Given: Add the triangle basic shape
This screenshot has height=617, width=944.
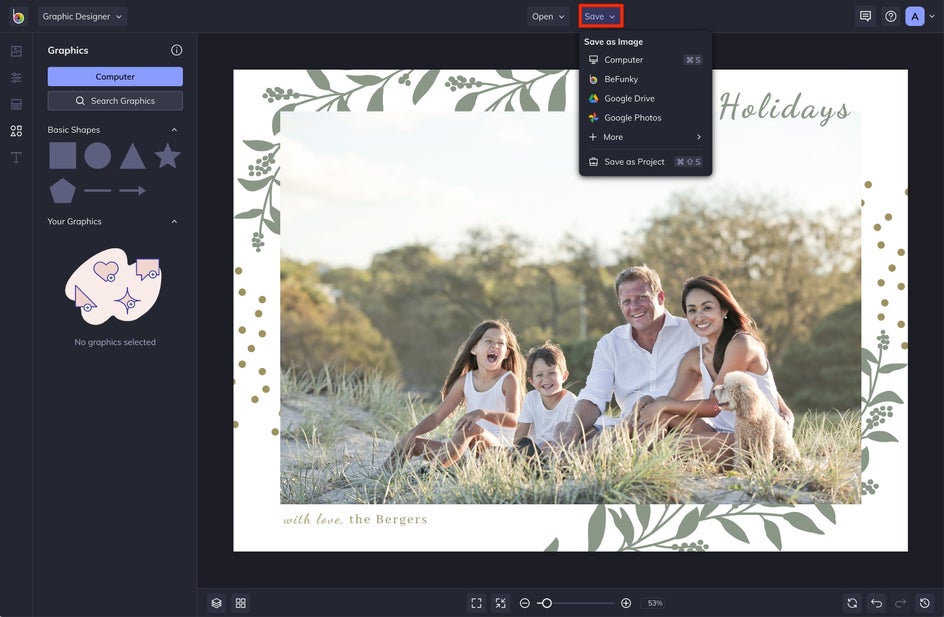Looking at the screenshot, I should [x=132, y=157].
